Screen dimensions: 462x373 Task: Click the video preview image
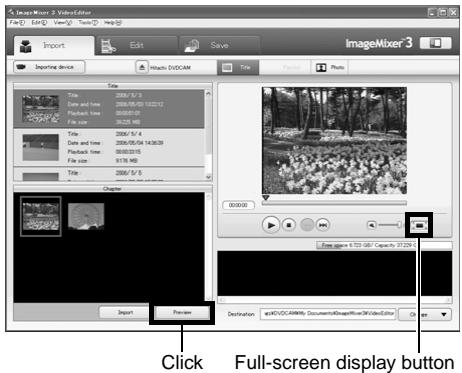pyautogui.click(x=334, y=141)
